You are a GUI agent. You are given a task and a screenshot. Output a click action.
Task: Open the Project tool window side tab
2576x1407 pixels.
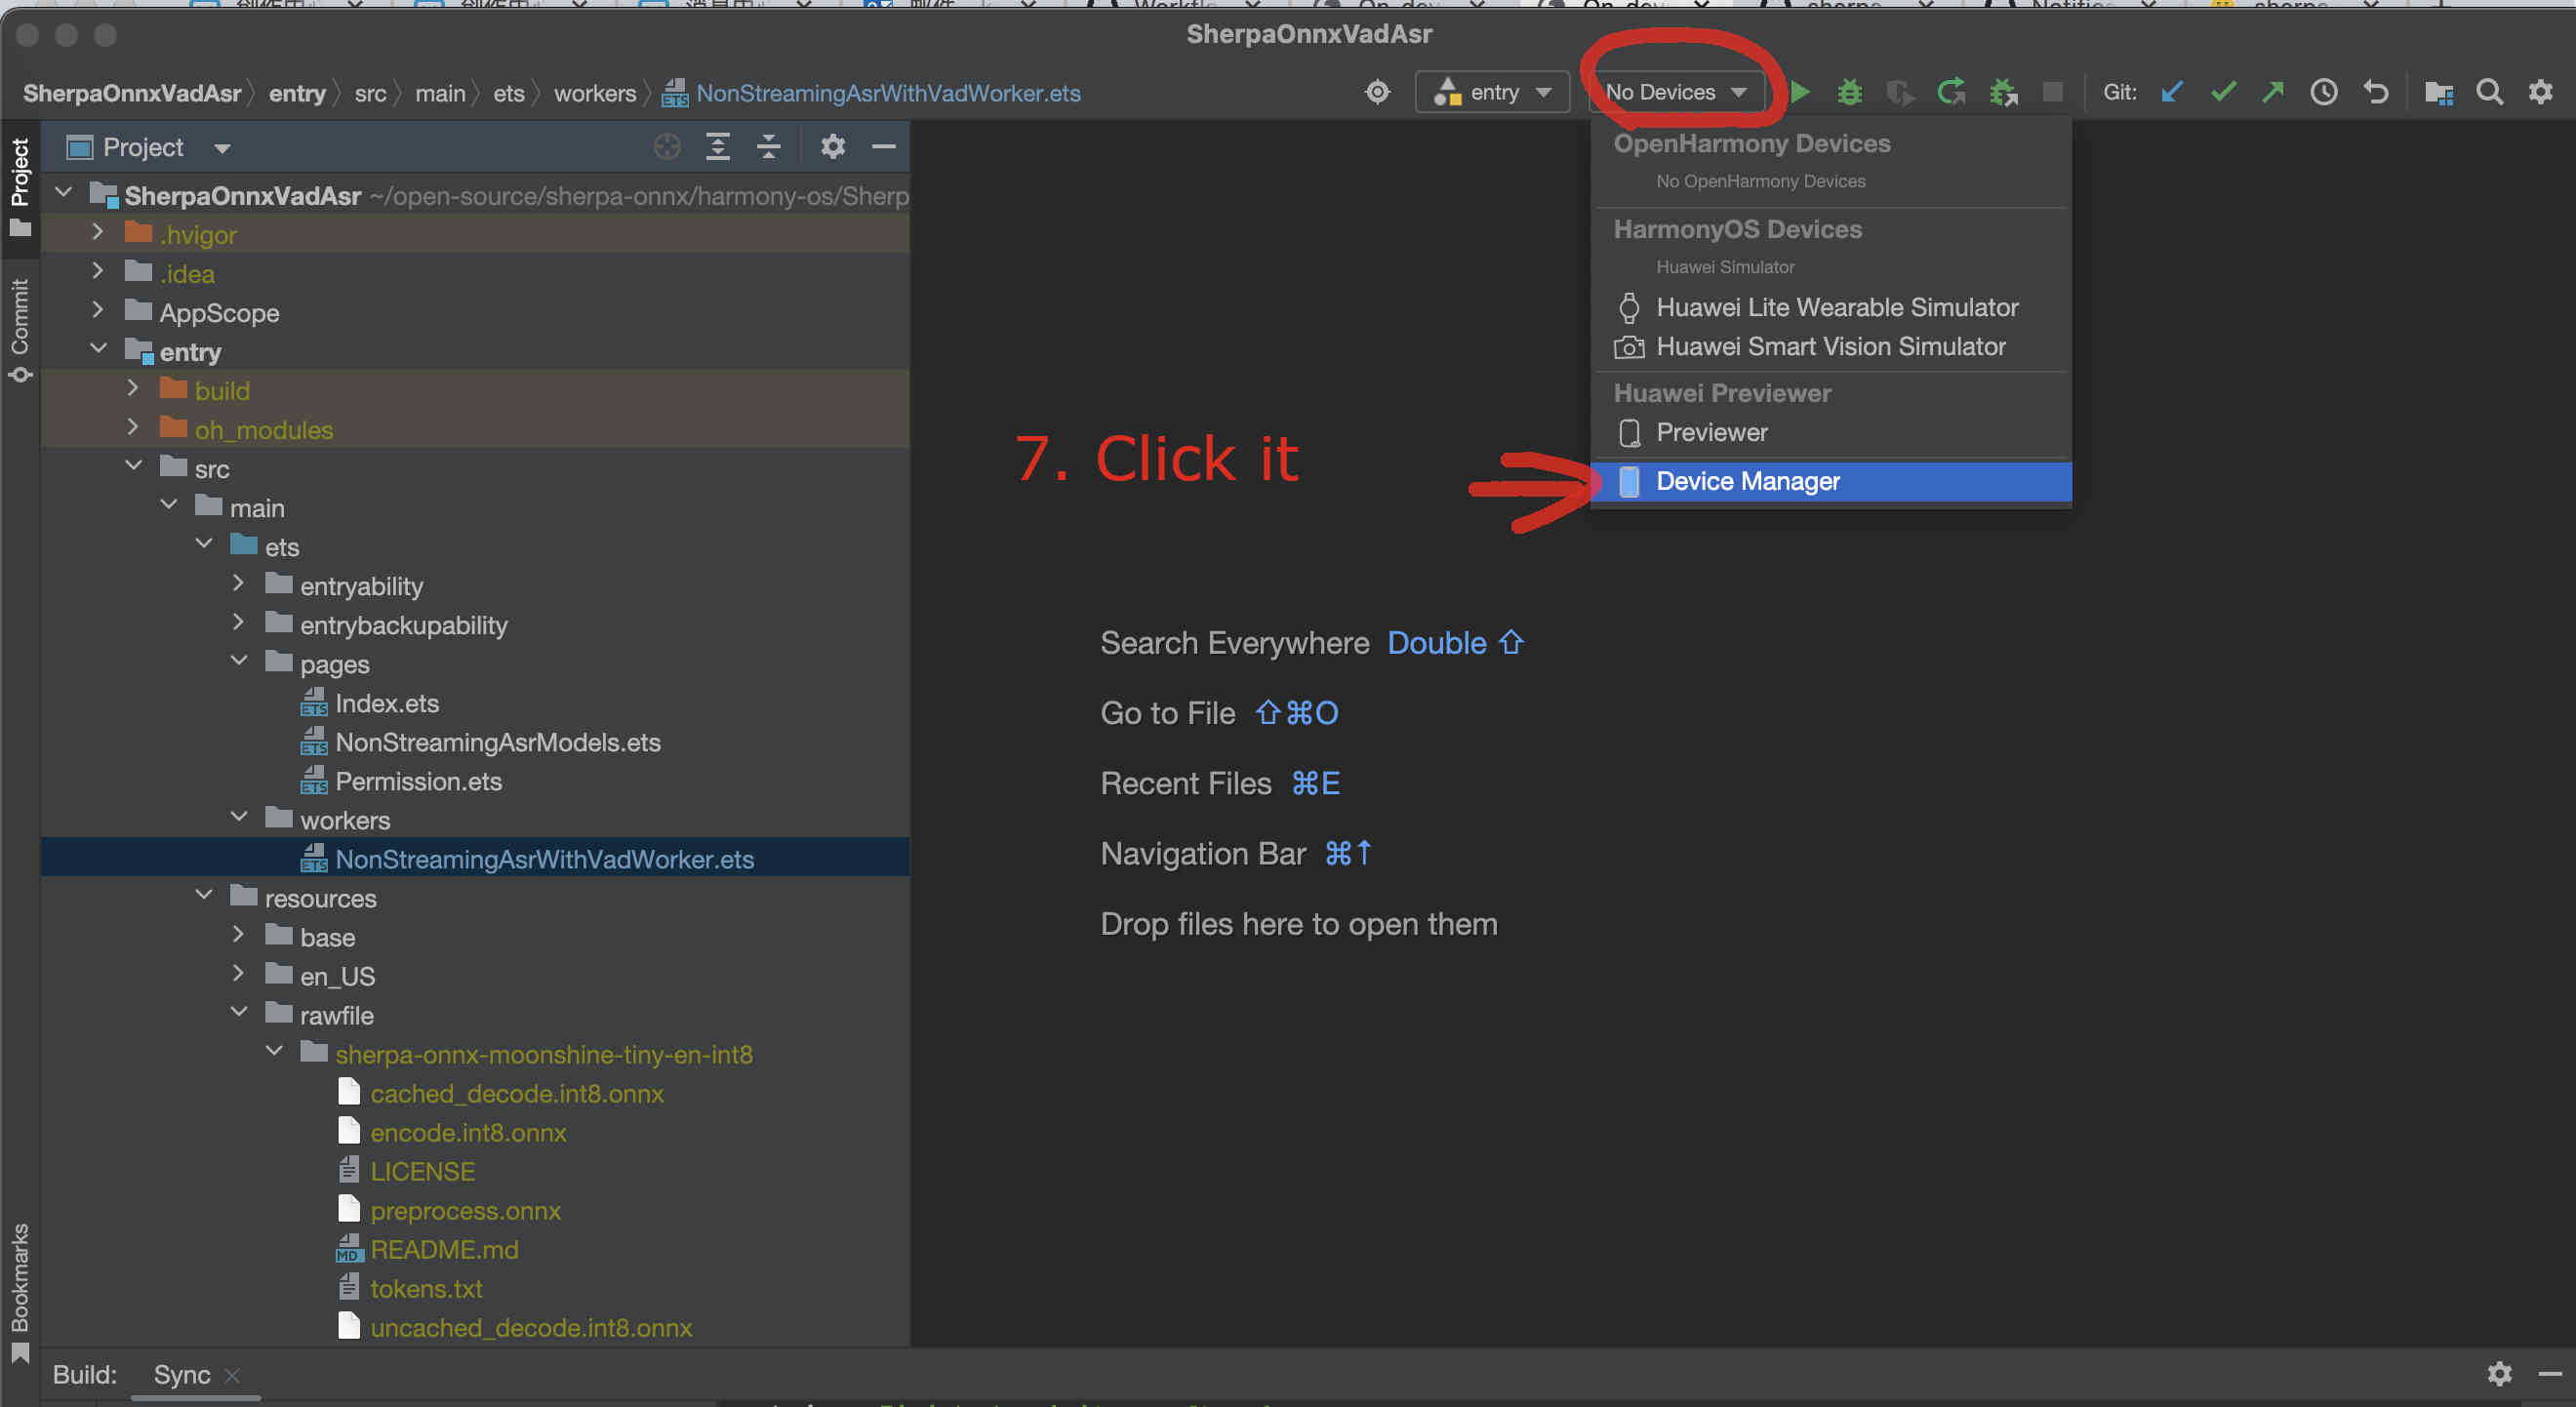click(x=20, y=186)
